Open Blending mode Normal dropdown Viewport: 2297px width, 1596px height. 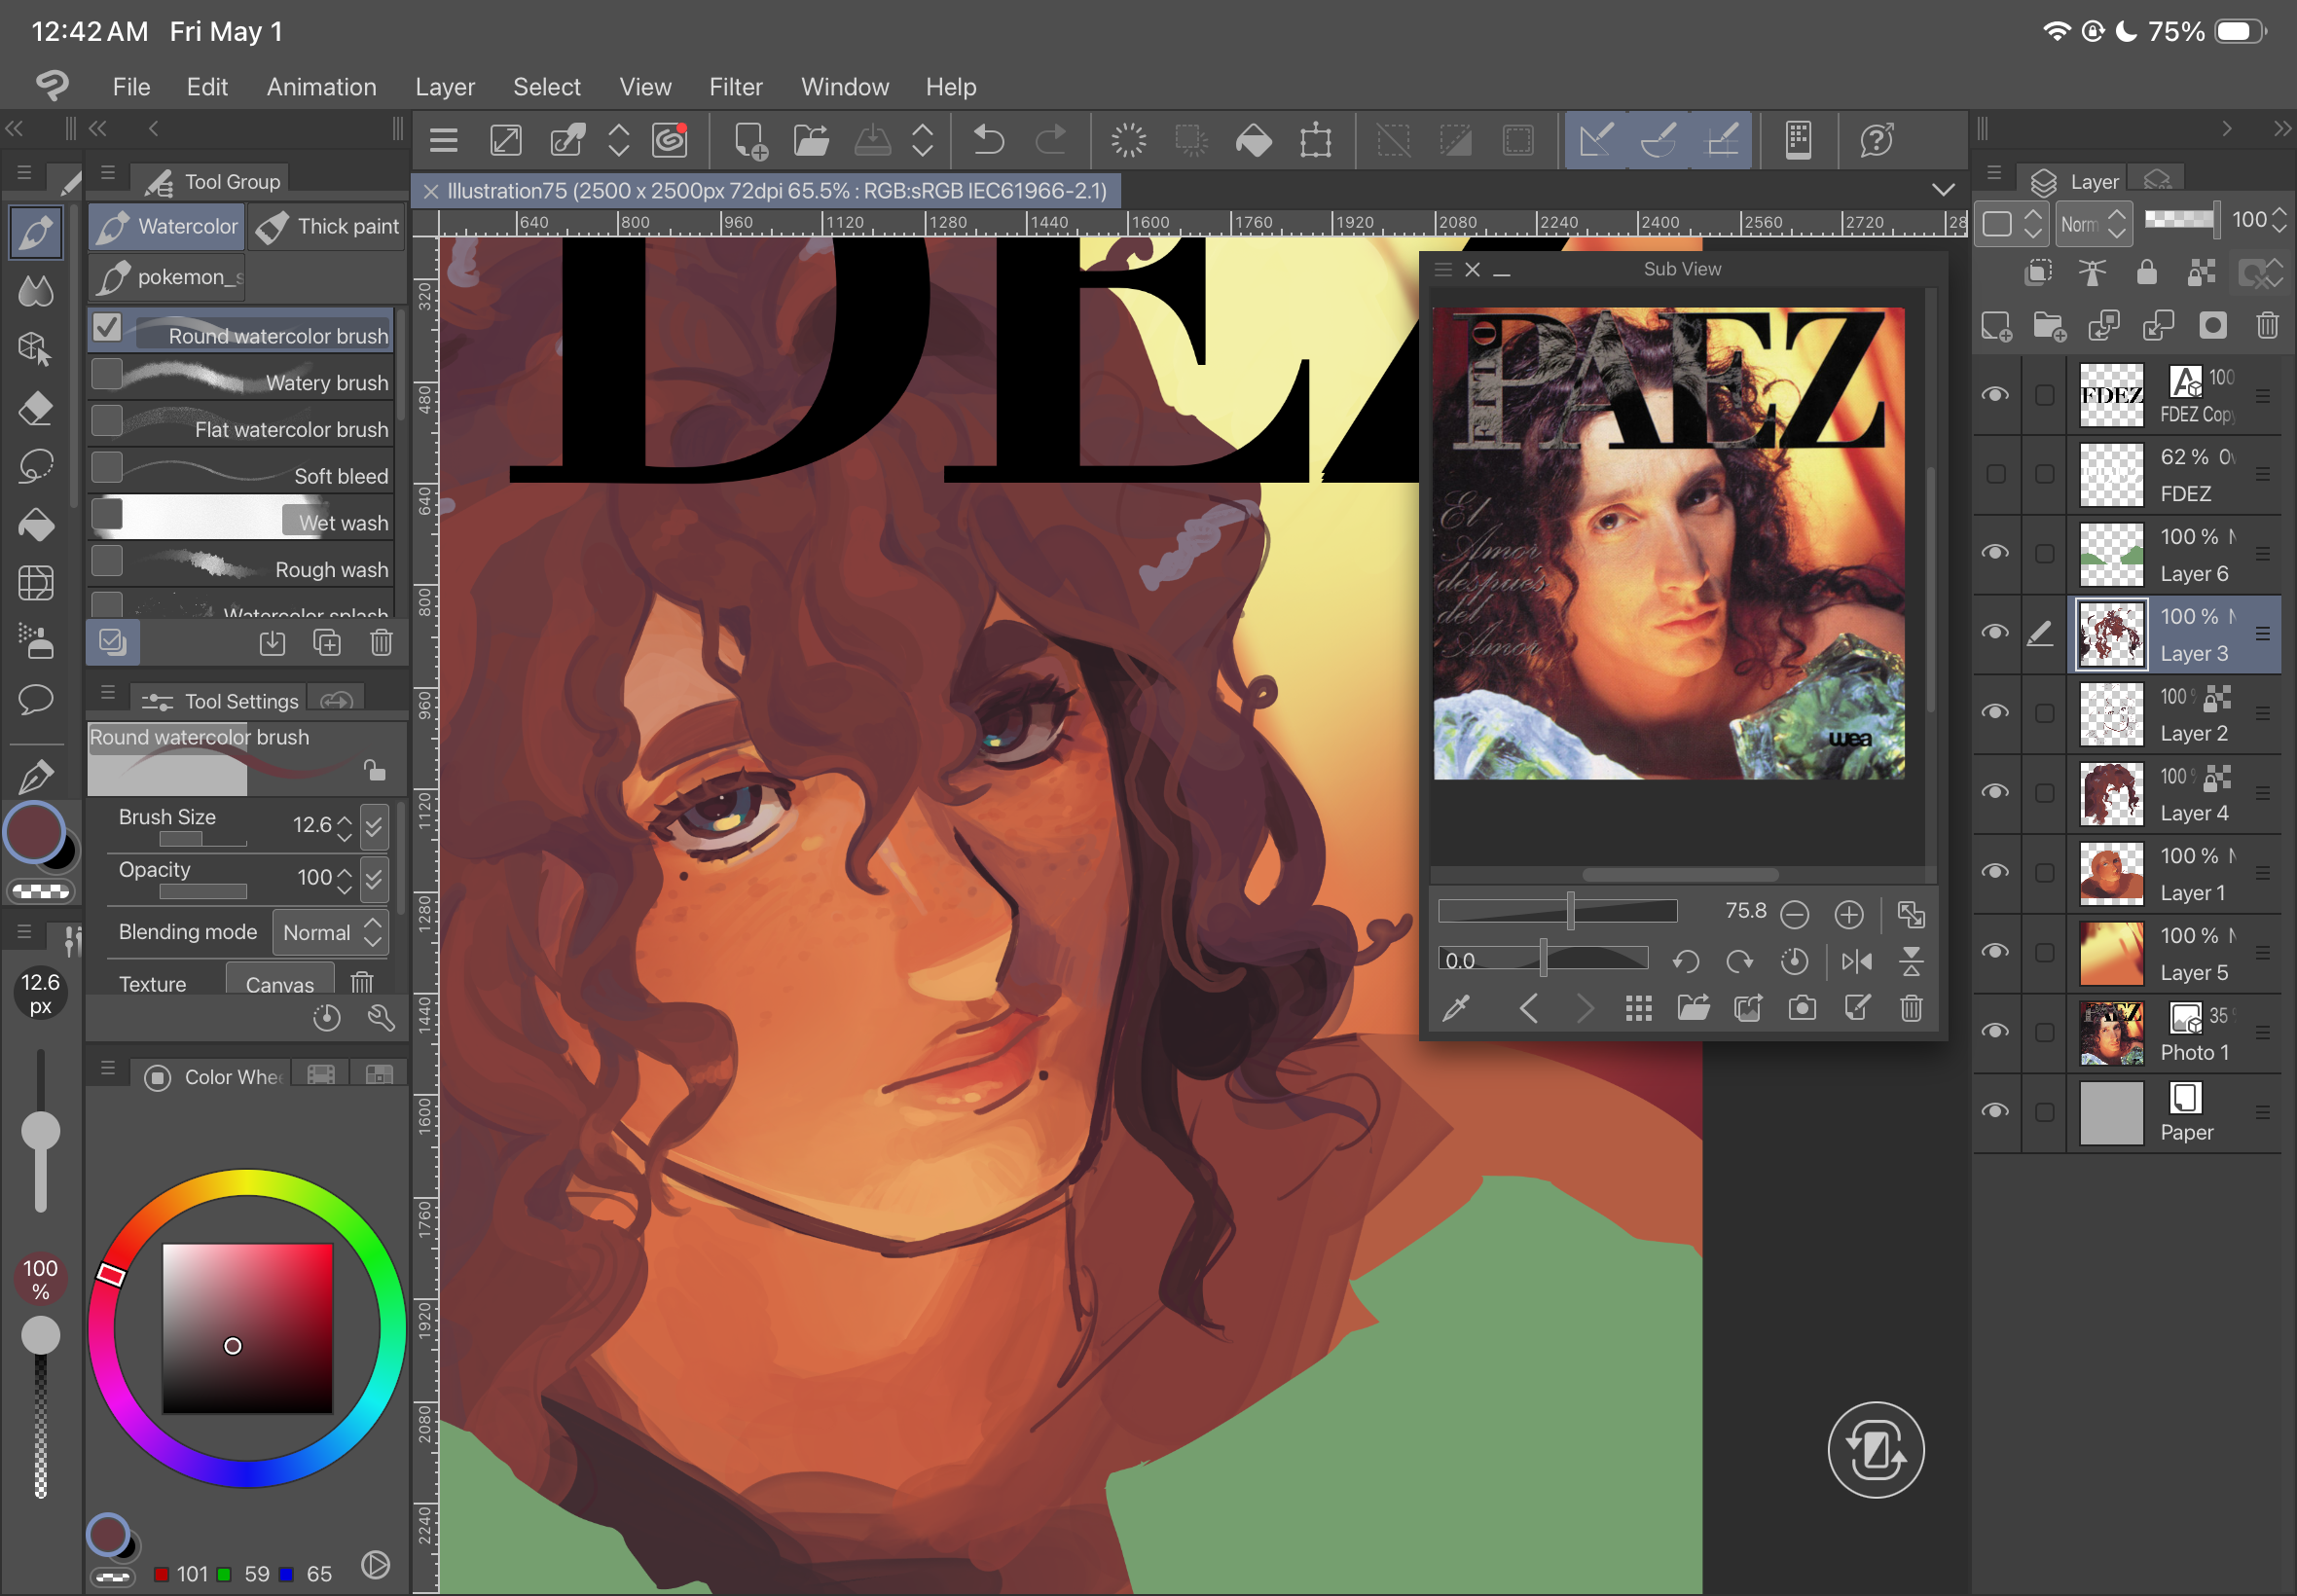click(330, 933)
